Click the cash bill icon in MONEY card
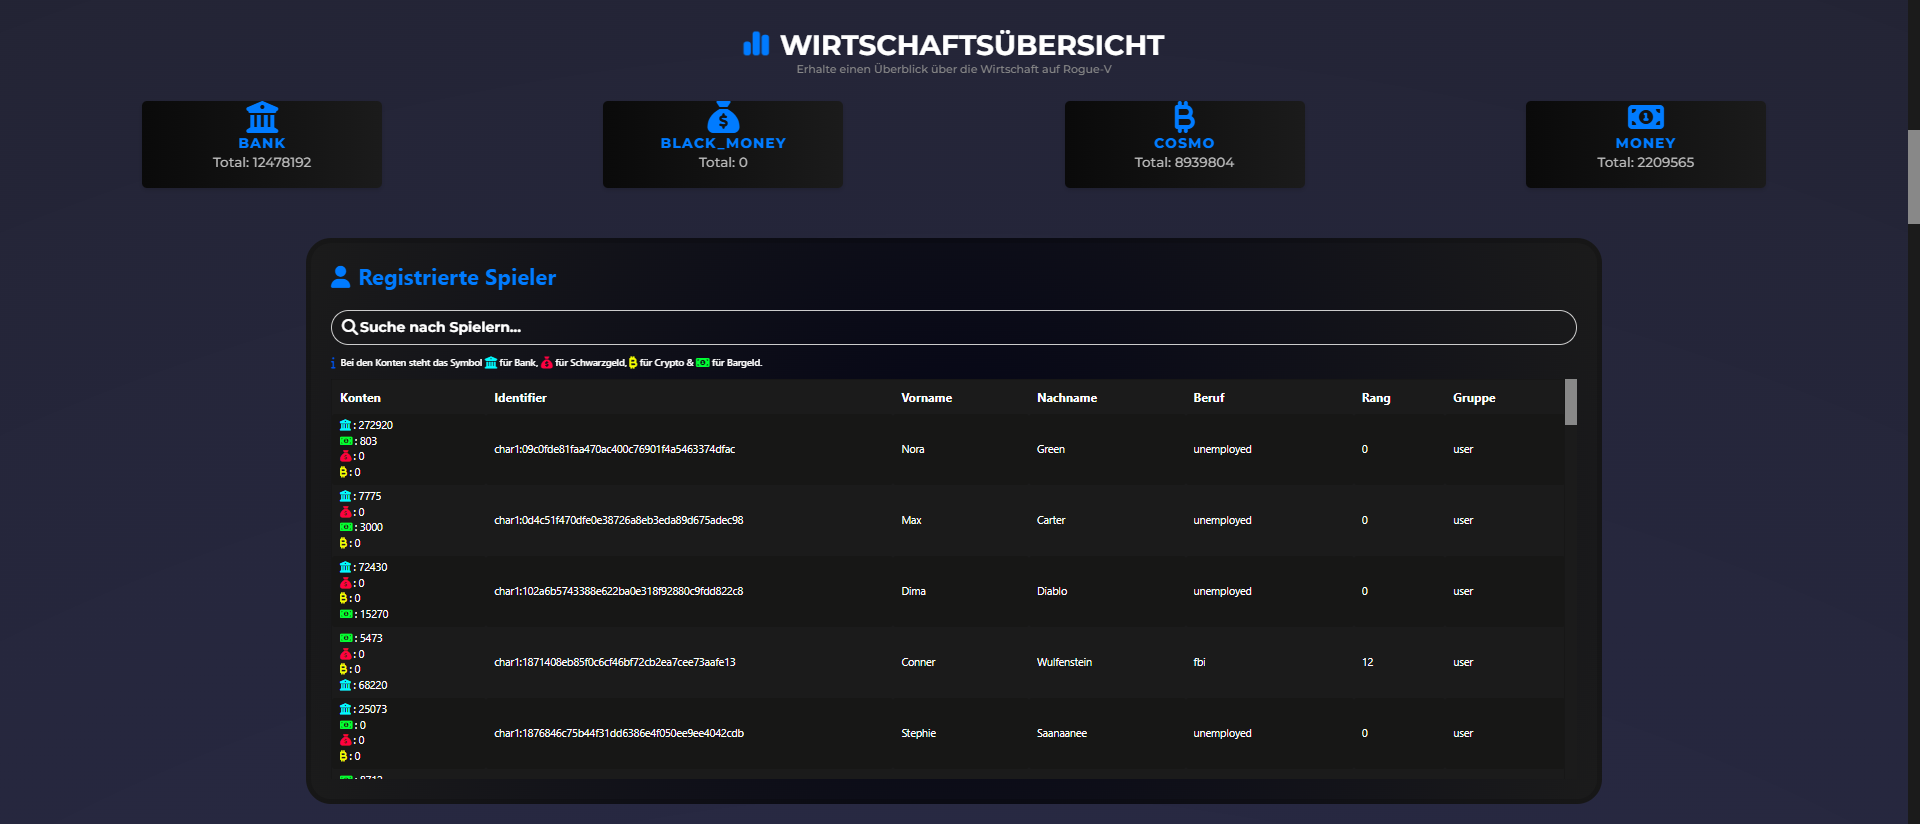 (x=1645, y=117)
